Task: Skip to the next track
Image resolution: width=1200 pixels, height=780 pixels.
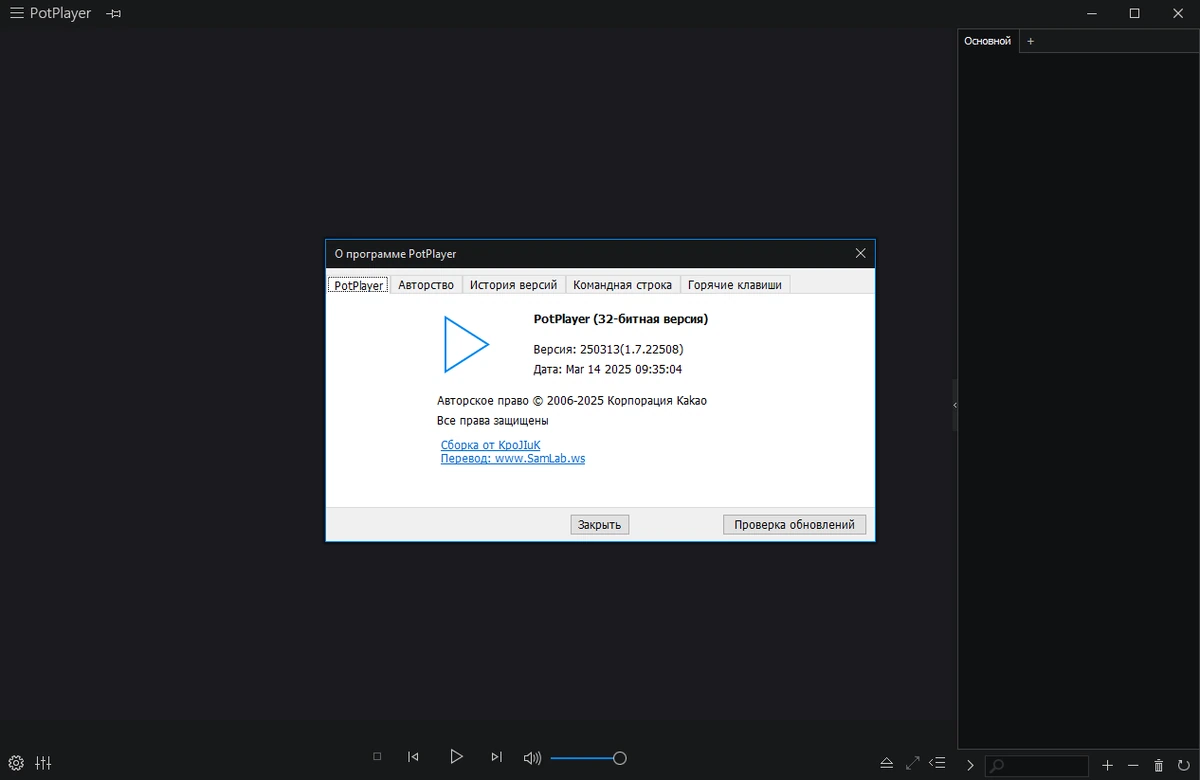Action: pyautogui.click(x=496, y=757)
